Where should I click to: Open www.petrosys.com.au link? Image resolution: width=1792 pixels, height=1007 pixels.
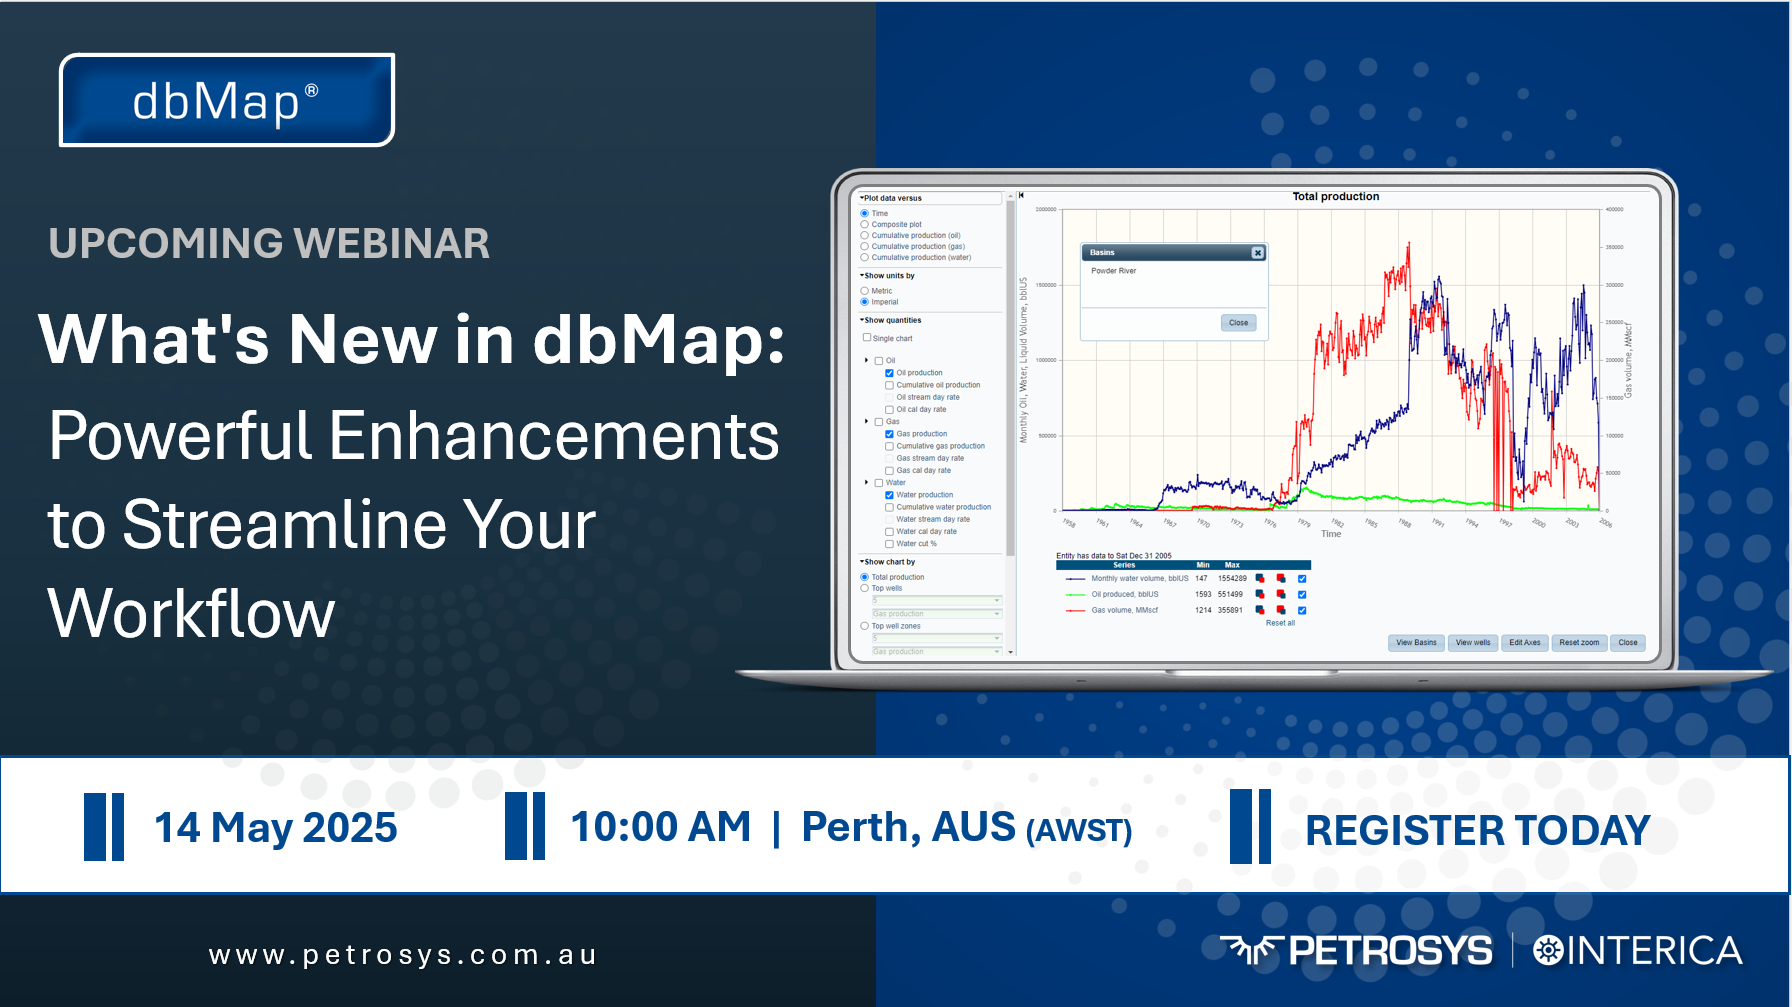[x=403, y=955]
